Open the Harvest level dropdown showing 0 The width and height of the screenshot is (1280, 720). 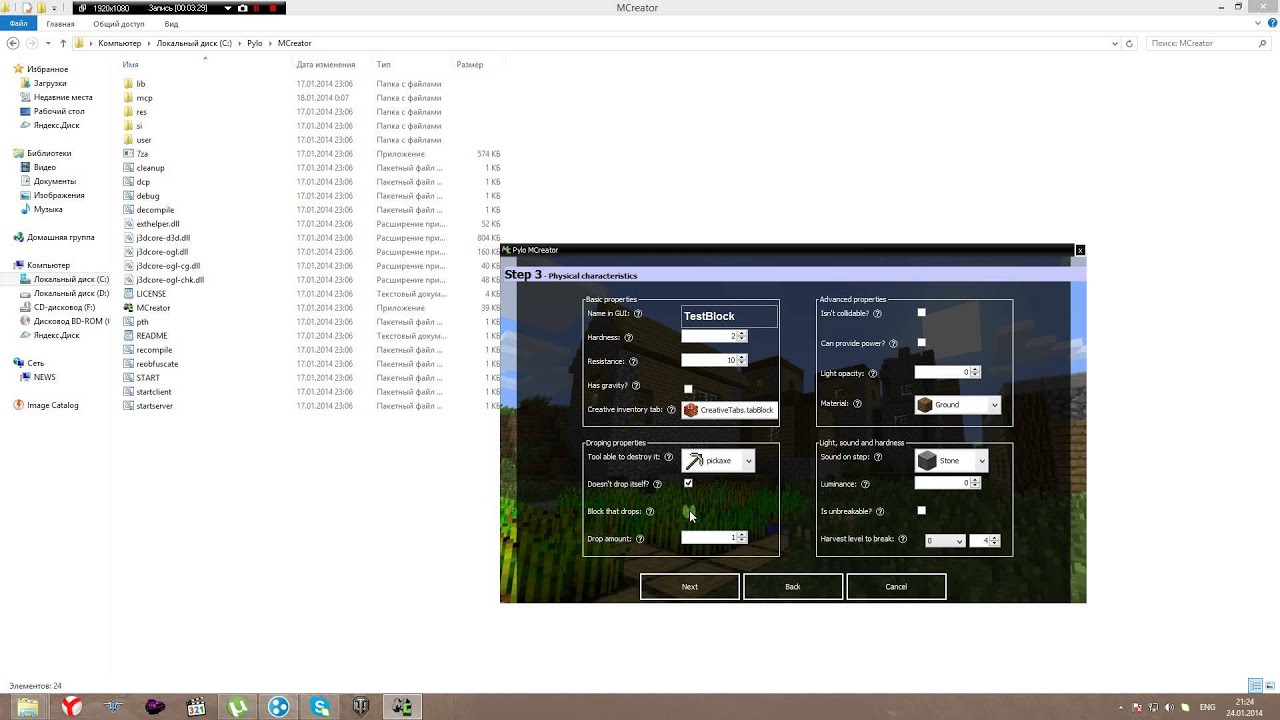coord(945,541)
